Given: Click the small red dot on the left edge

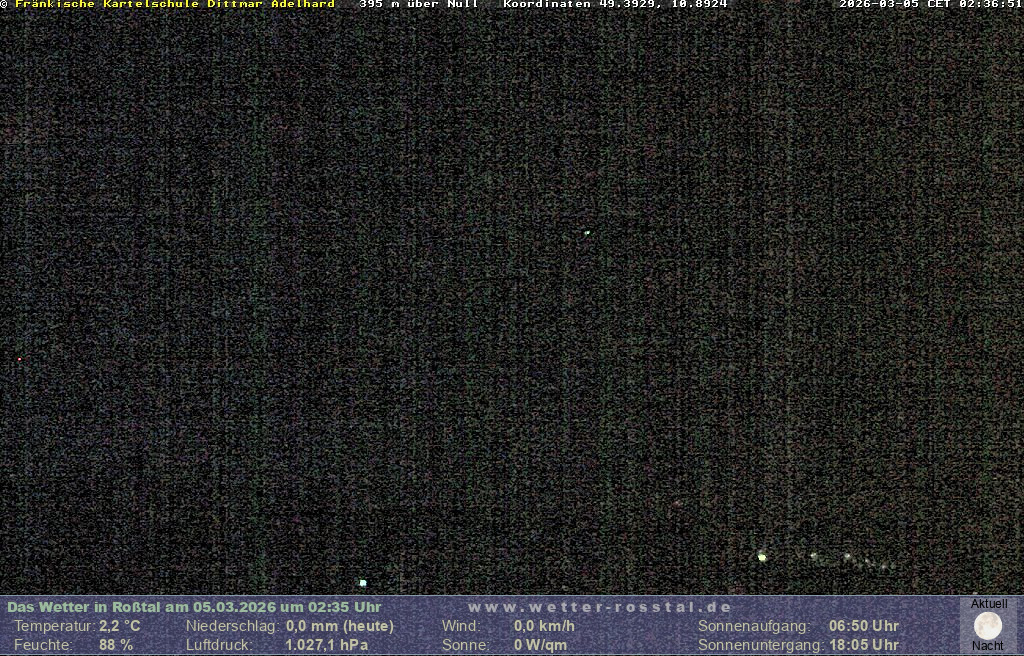Looking at the screenshot, I should tap(19, 359).
